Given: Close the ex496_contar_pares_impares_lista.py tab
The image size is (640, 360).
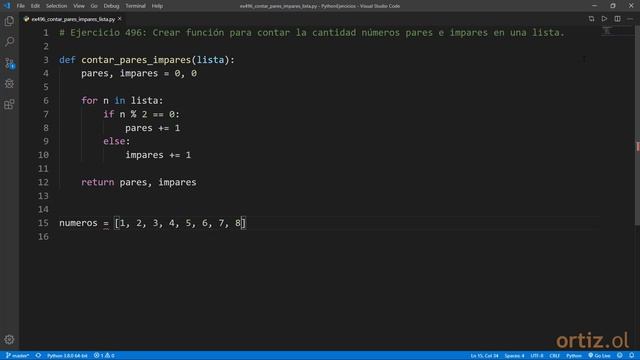Looking at the screenshot, I should 120,19.
